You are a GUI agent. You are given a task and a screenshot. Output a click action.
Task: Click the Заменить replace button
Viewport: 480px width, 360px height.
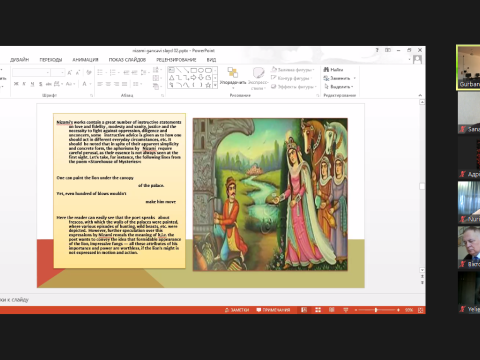tap(339, 78)
